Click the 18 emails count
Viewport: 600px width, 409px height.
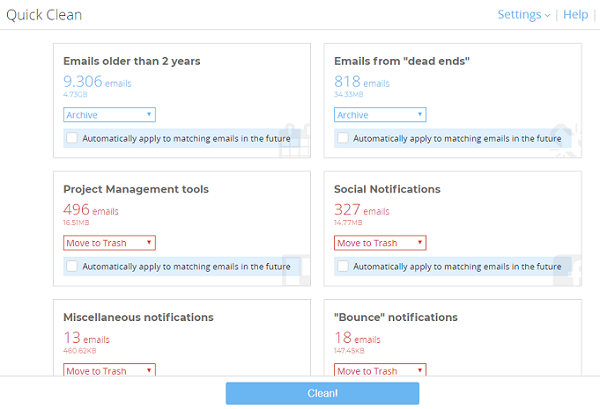pyautogui.click(x=356, y=338)
